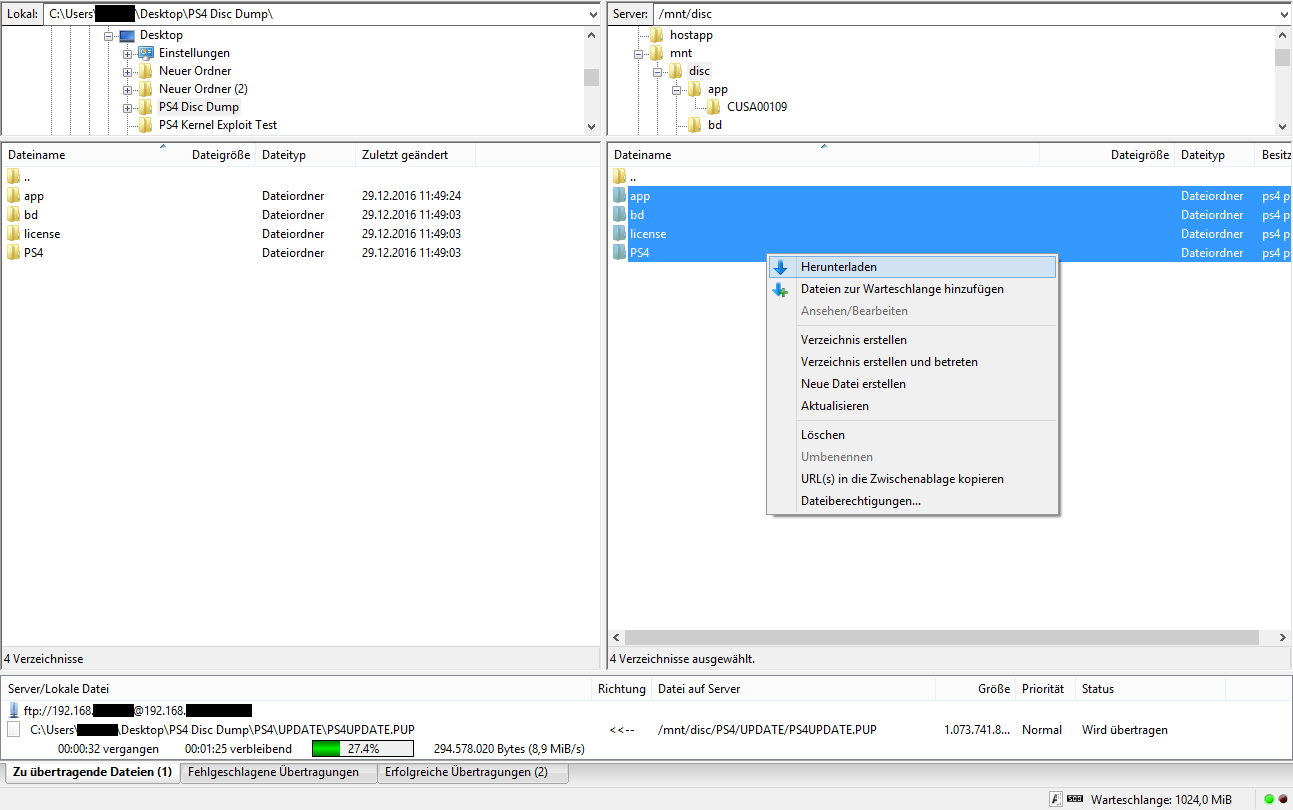The width and height of the screenshot is (1293, 810).
Task: Select PS4 Kernel Exploit Test in the local tree
Action: (x=218, y=125)
